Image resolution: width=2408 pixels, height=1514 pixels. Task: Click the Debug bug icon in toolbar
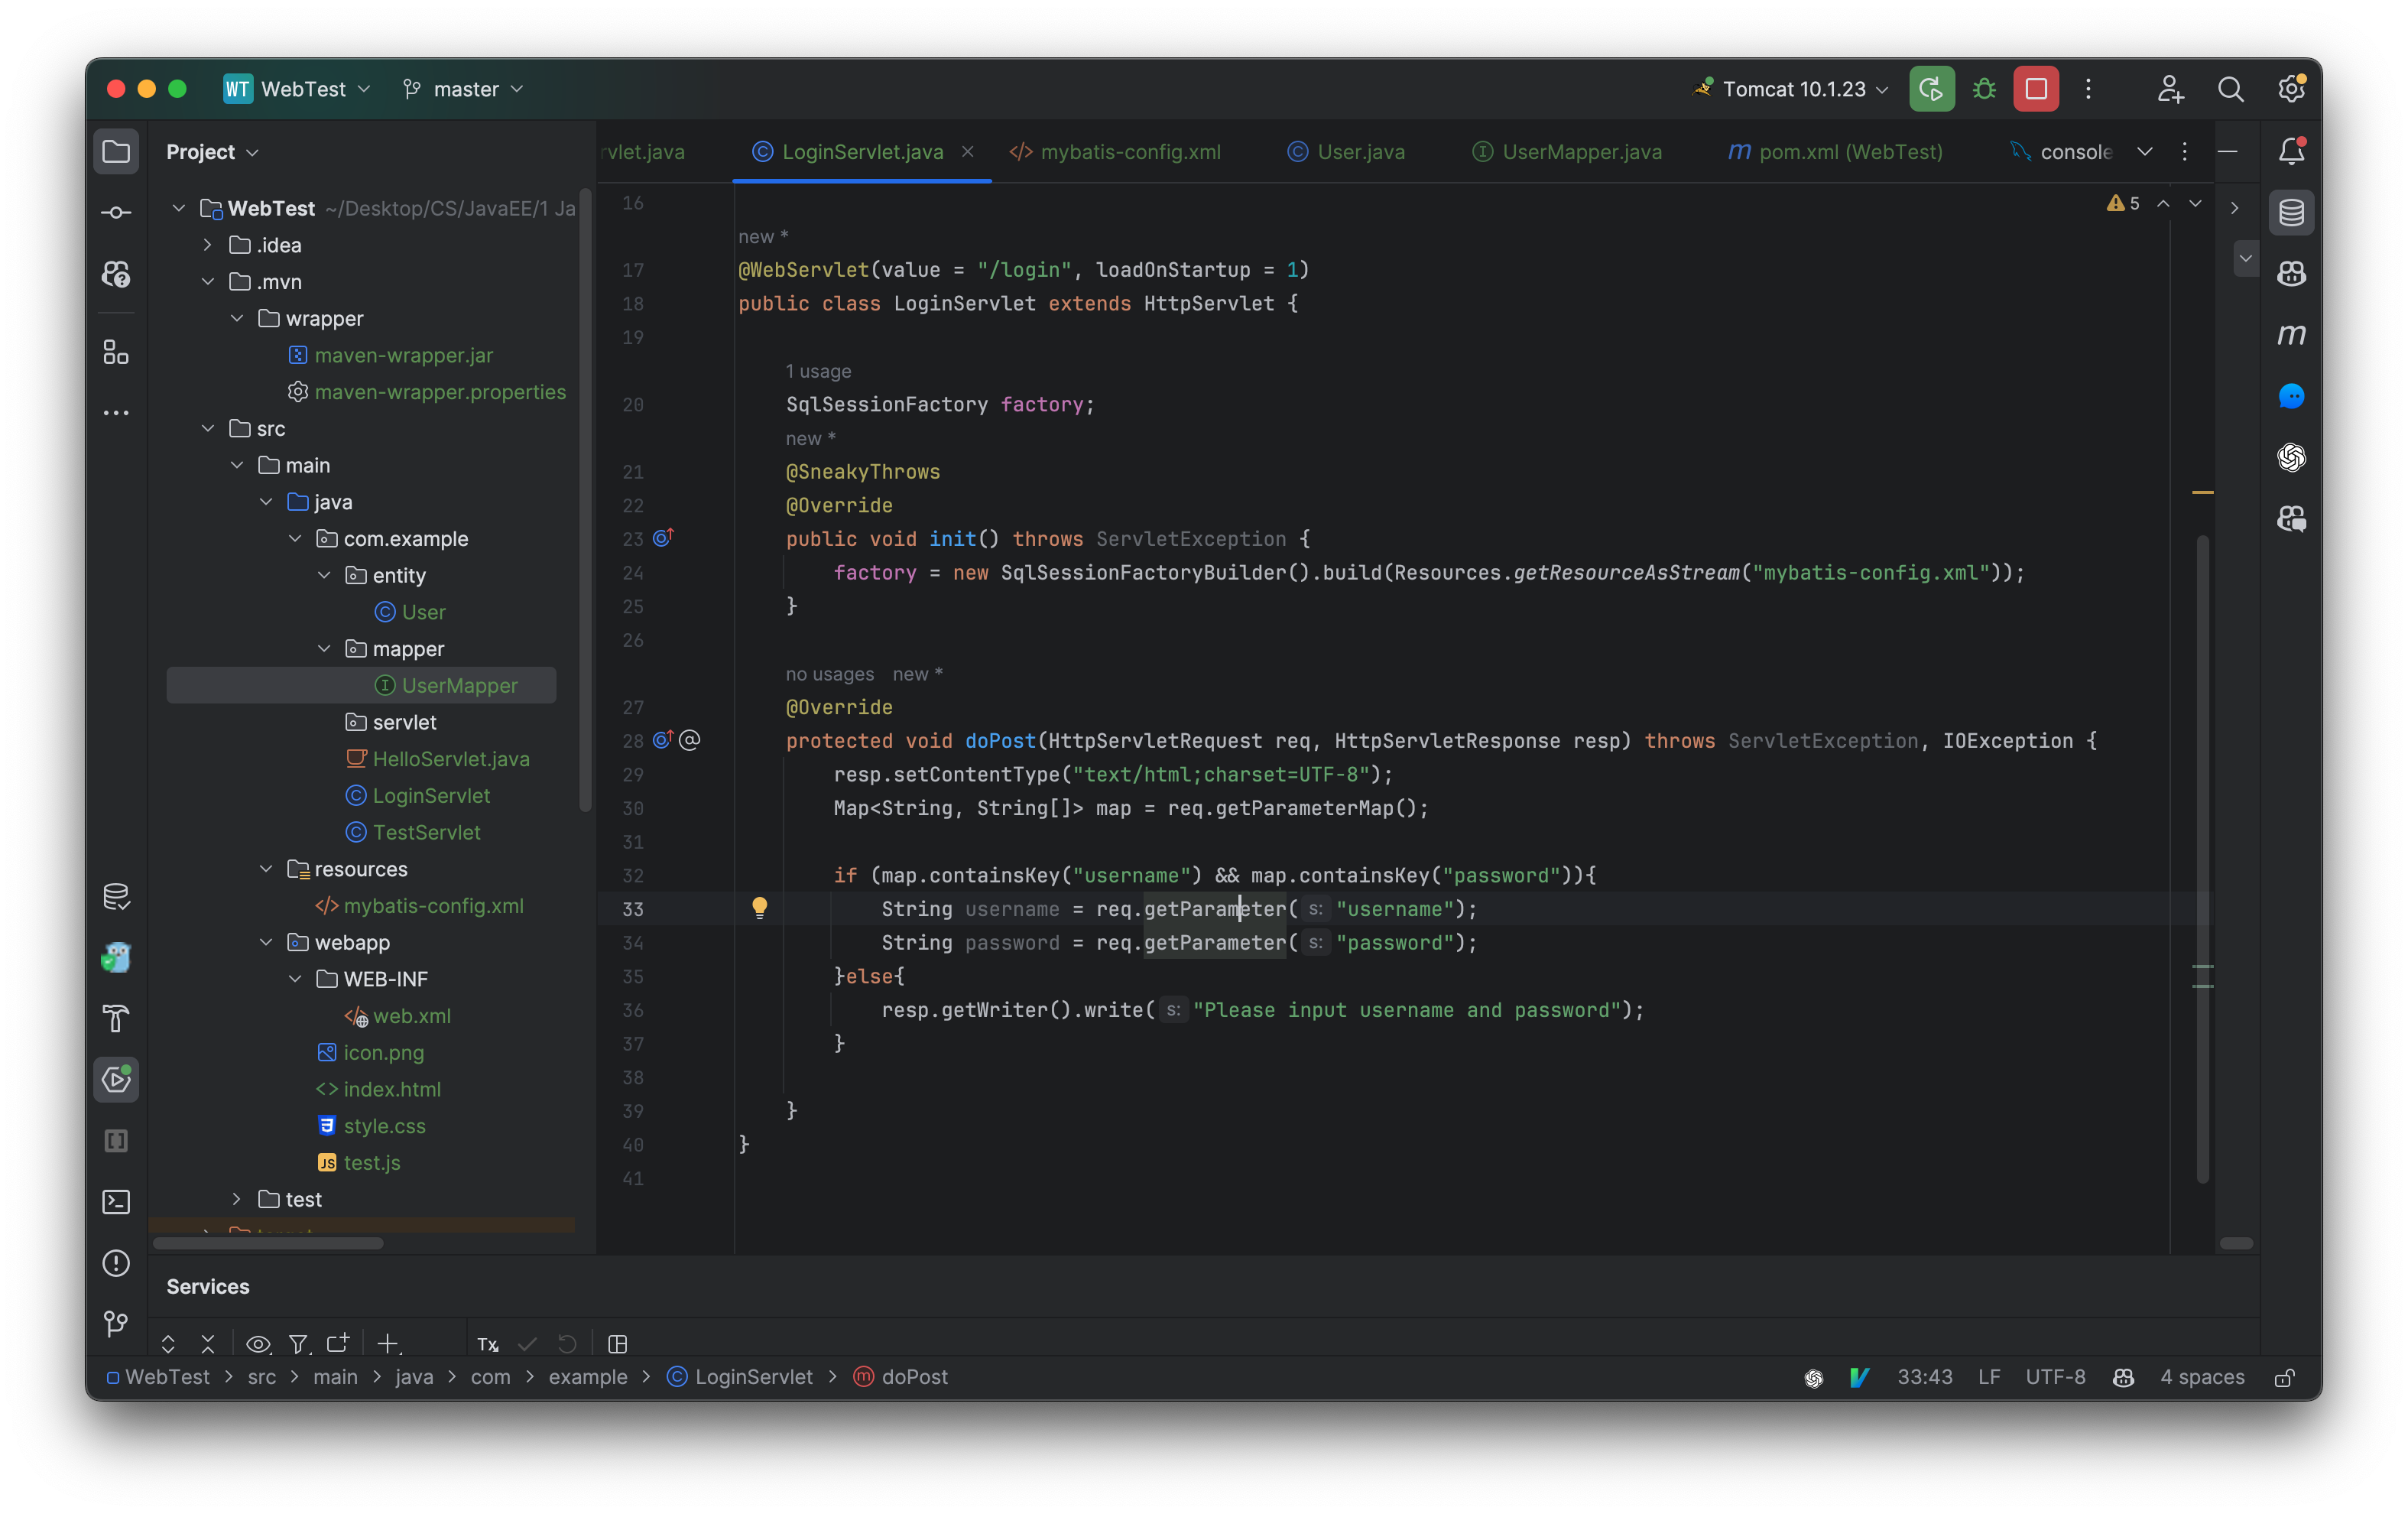coord(1984,89)
